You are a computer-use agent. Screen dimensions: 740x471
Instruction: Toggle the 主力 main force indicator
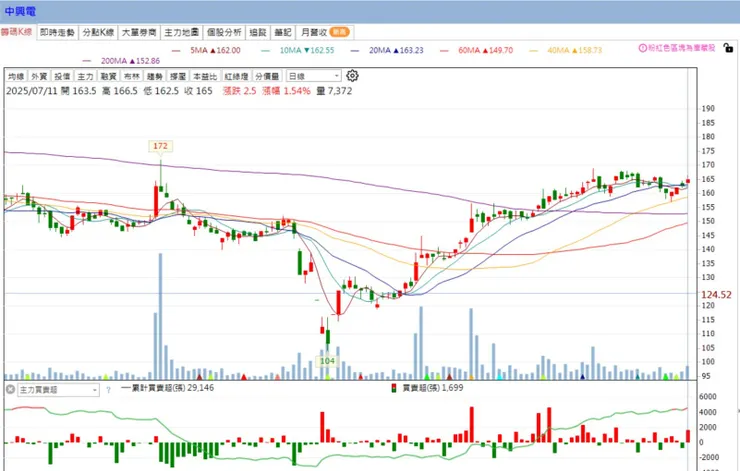[x=85, y=76]
